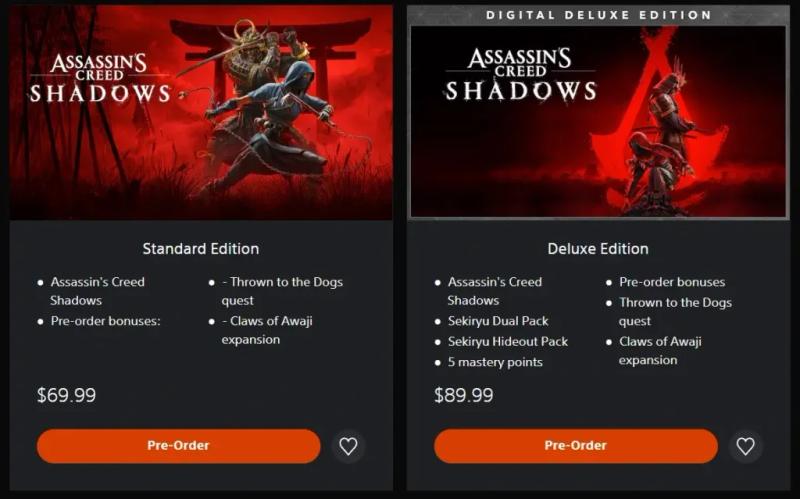Open the Standard Edition cover artwork
The height and width of the screenshot is (499, 800).
pos(201,113)
